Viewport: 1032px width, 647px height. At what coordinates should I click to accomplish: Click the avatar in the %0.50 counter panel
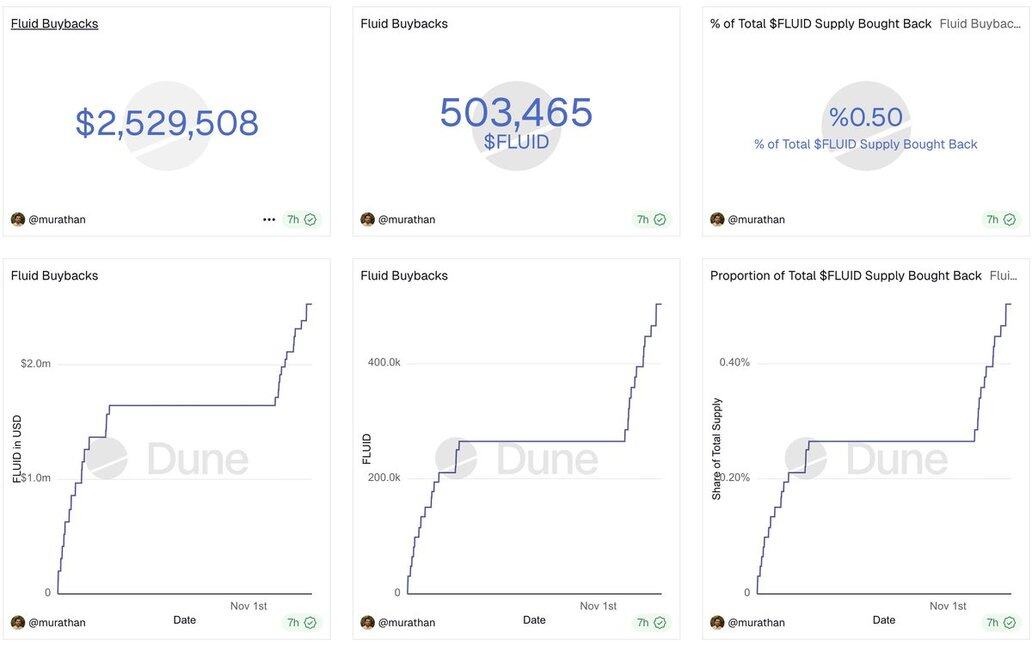pyautogui.click(x=717, y=220)
